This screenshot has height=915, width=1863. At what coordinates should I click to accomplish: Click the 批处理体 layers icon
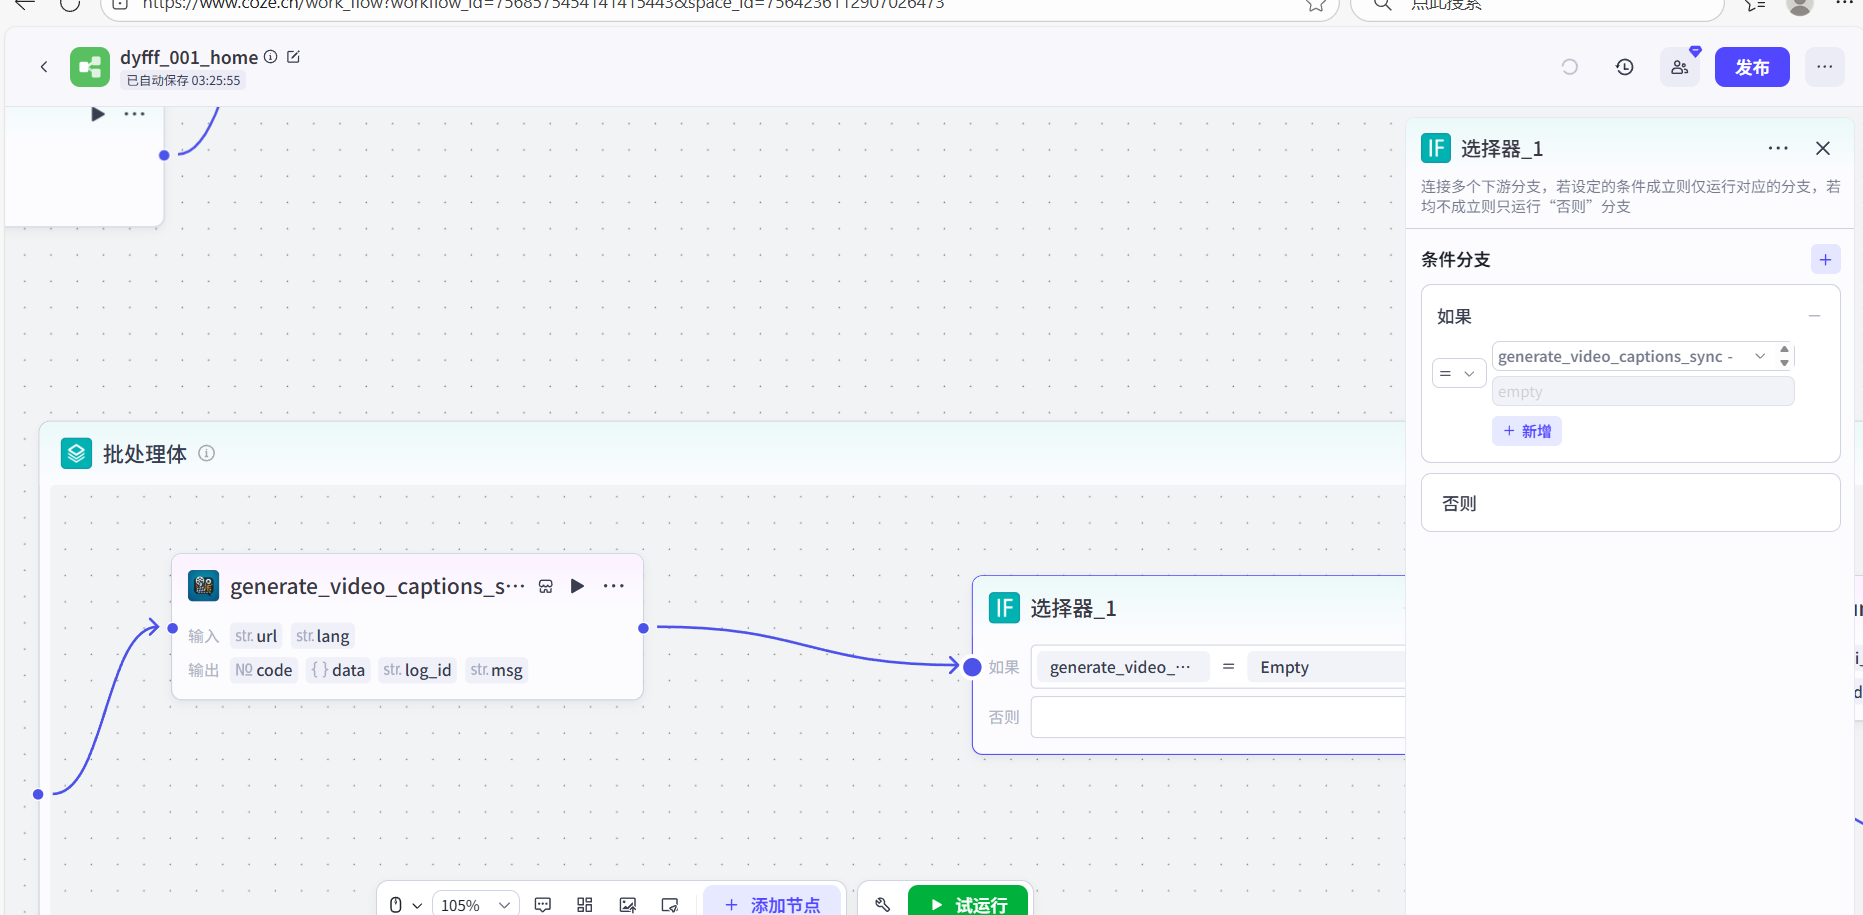(x=77, y=453)
